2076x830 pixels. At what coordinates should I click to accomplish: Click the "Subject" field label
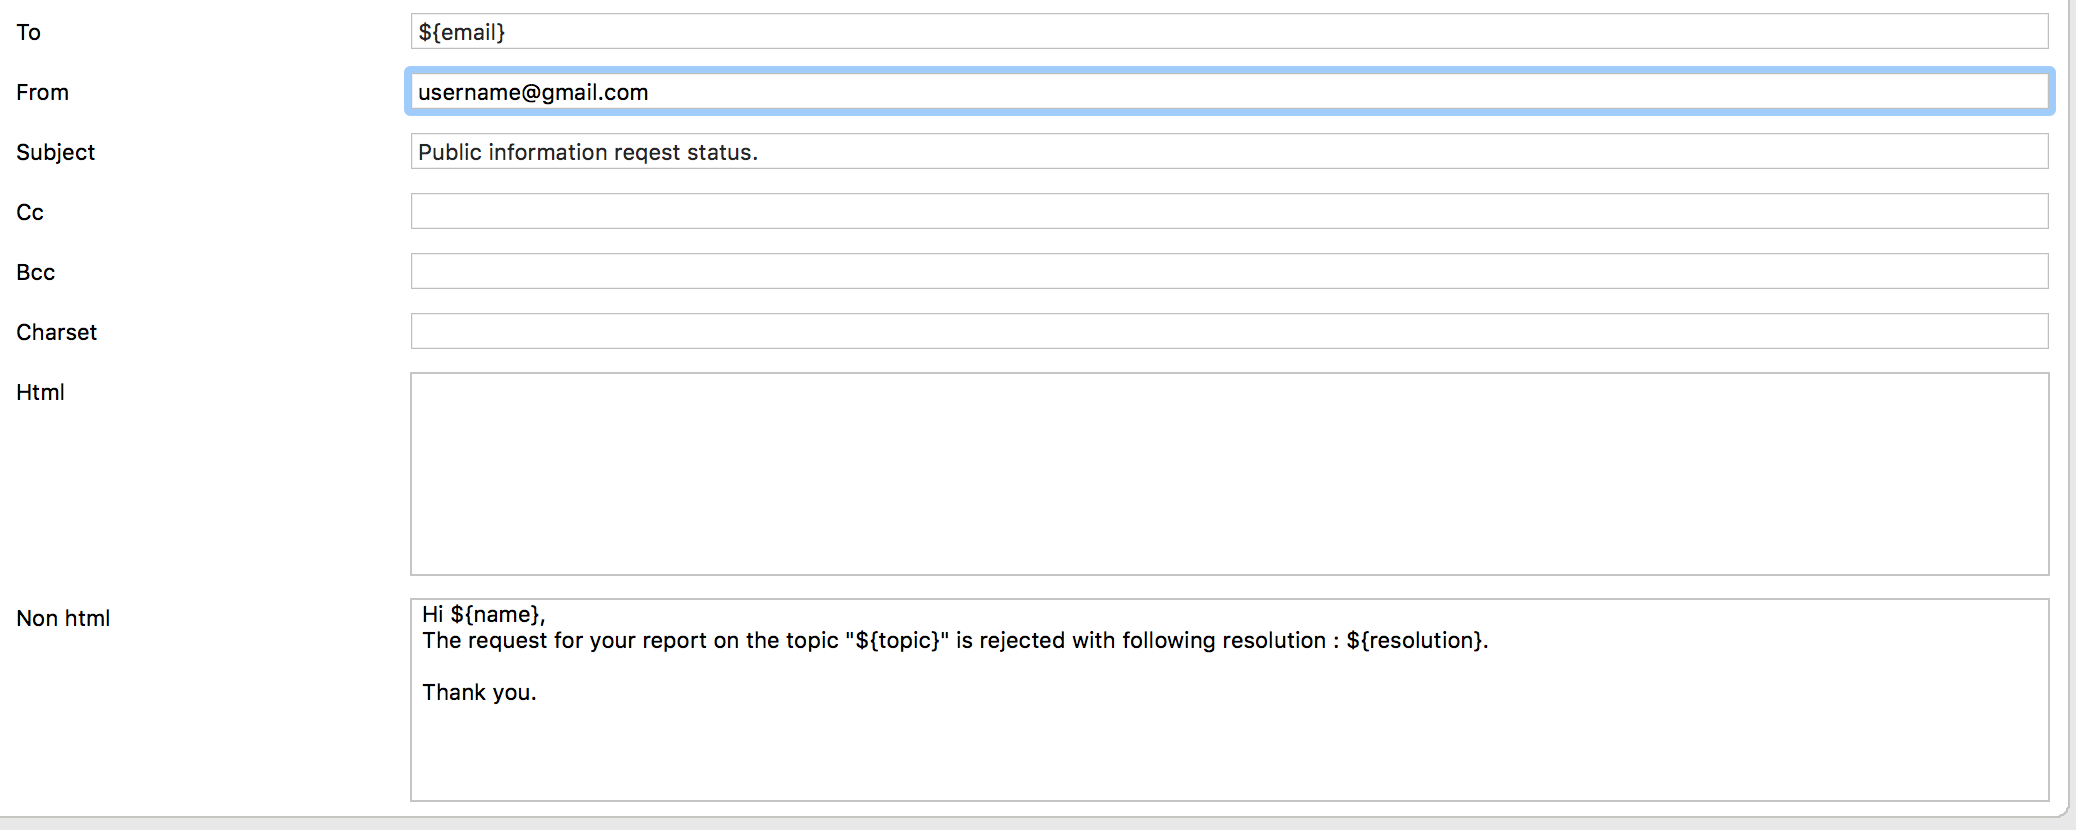[x=55, y=152]
